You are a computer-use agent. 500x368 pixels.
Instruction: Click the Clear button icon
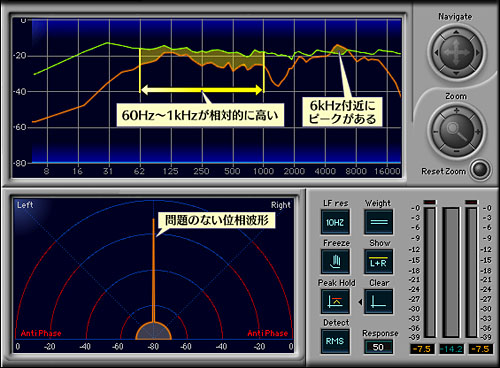coord(379,302)
